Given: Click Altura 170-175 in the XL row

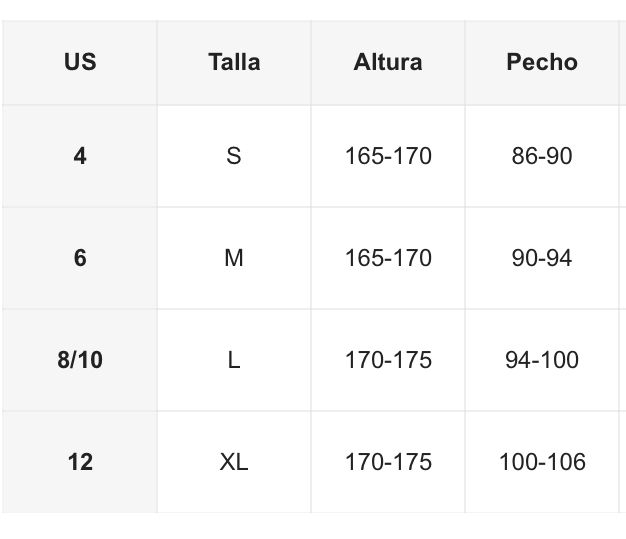Looking at the screenshot, I should (x=388, y=462).
